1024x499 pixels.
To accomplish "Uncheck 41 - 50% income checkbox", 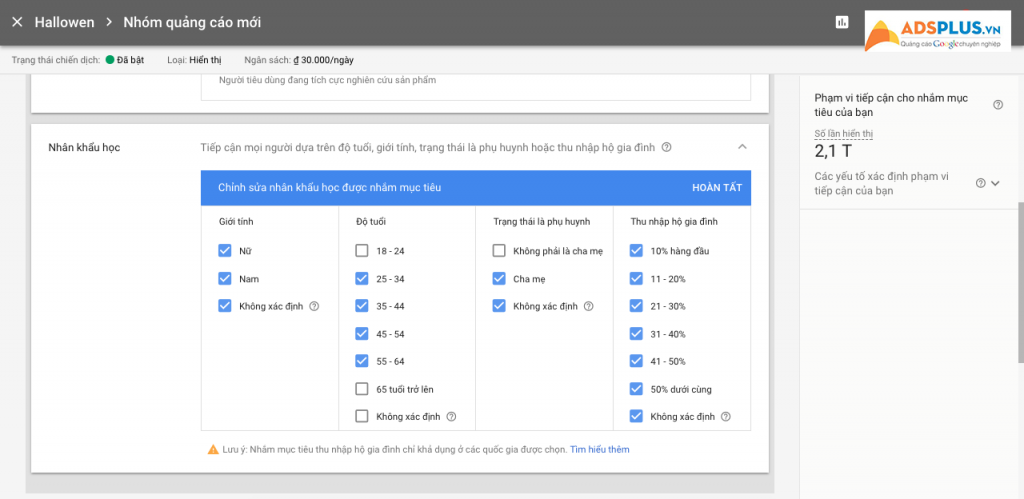I will coord(636,361).
